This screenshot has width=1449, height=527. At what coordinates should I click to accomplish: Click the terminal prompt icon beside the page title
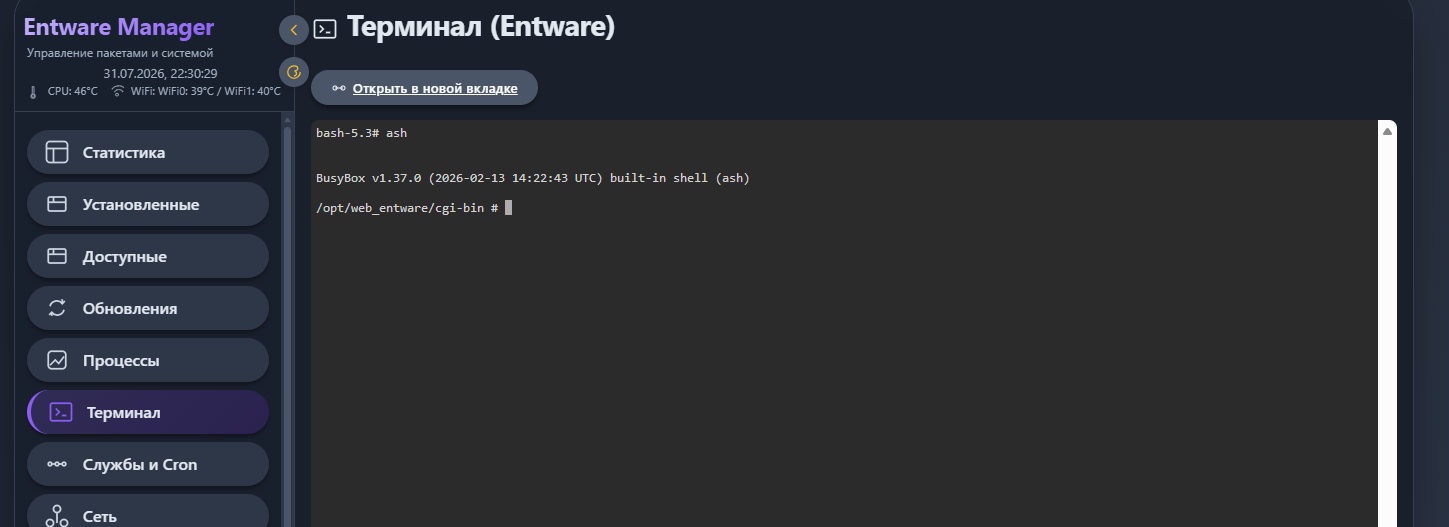click(325, 29)
